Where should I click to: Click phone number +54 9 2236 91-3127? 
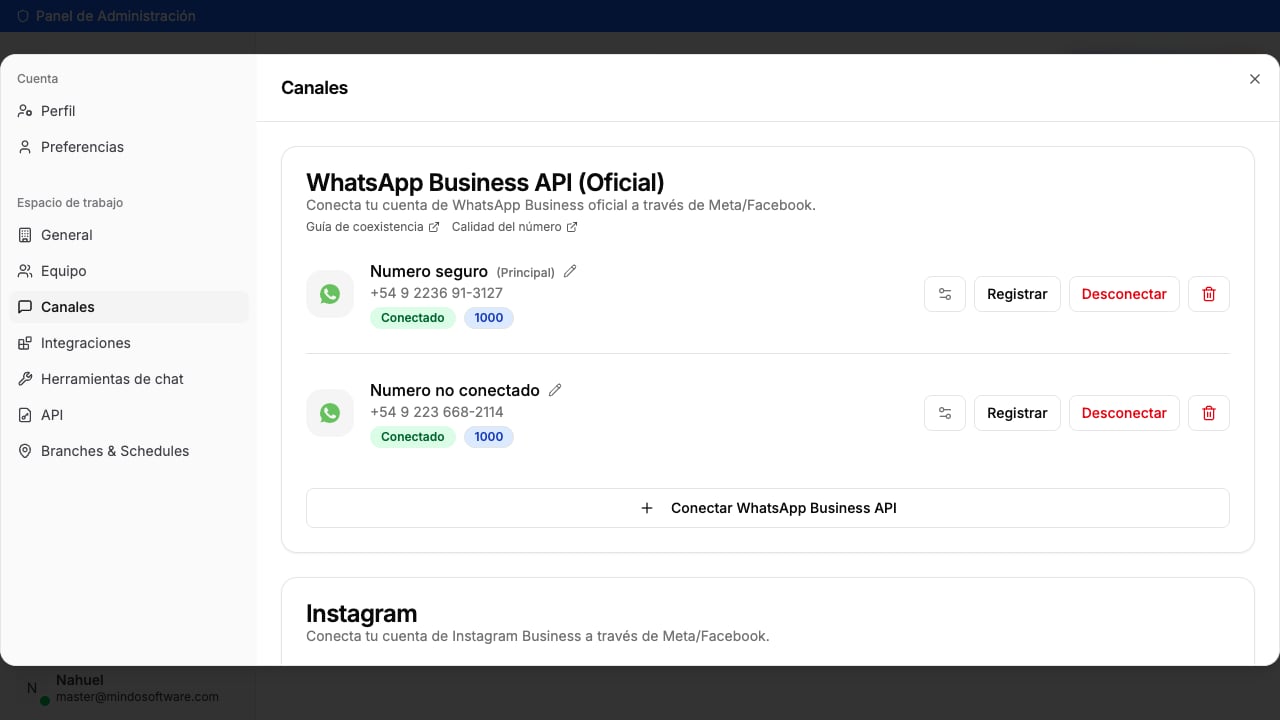coord(436,293)
